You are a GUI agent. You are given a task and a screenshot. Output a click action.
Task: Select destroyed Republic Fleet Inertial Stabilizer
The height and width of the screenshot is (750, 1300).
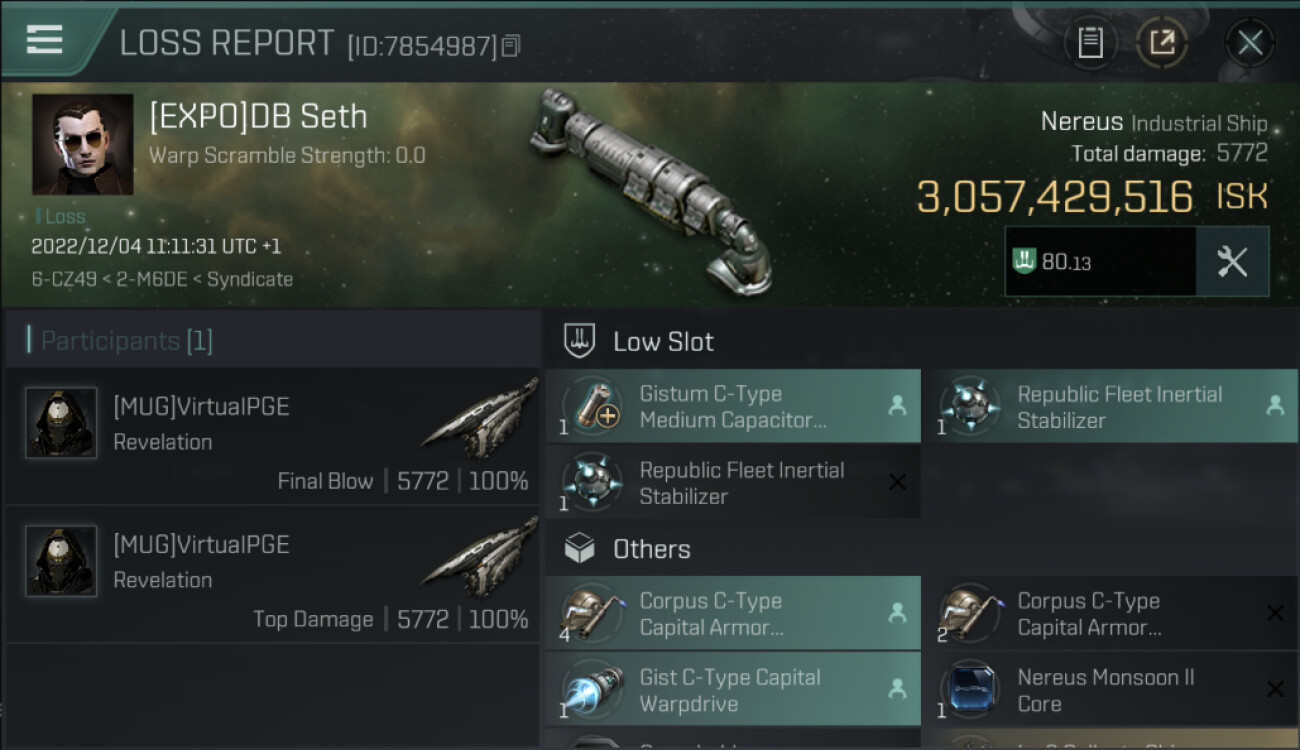click(x=732, y=483)
